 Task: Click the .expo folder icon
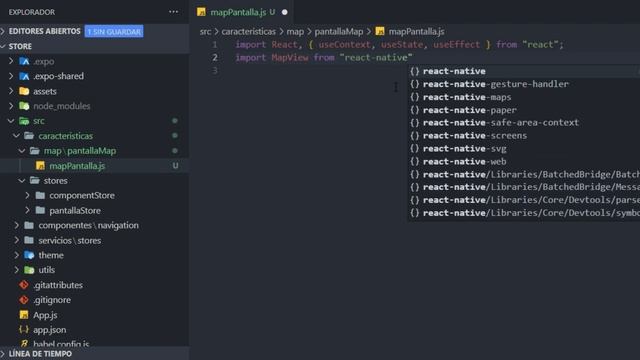tap(24, 61)
